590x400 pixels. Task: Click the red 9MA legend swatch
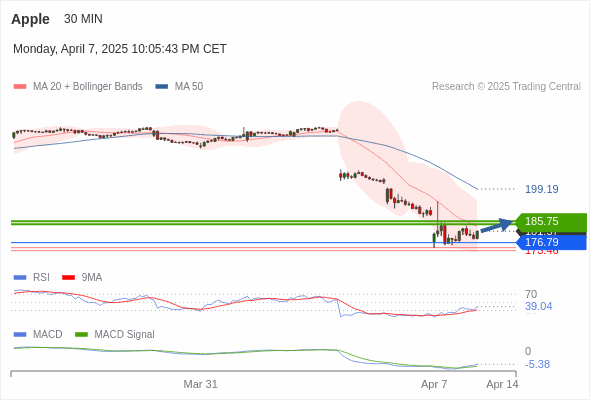point(68,278)
